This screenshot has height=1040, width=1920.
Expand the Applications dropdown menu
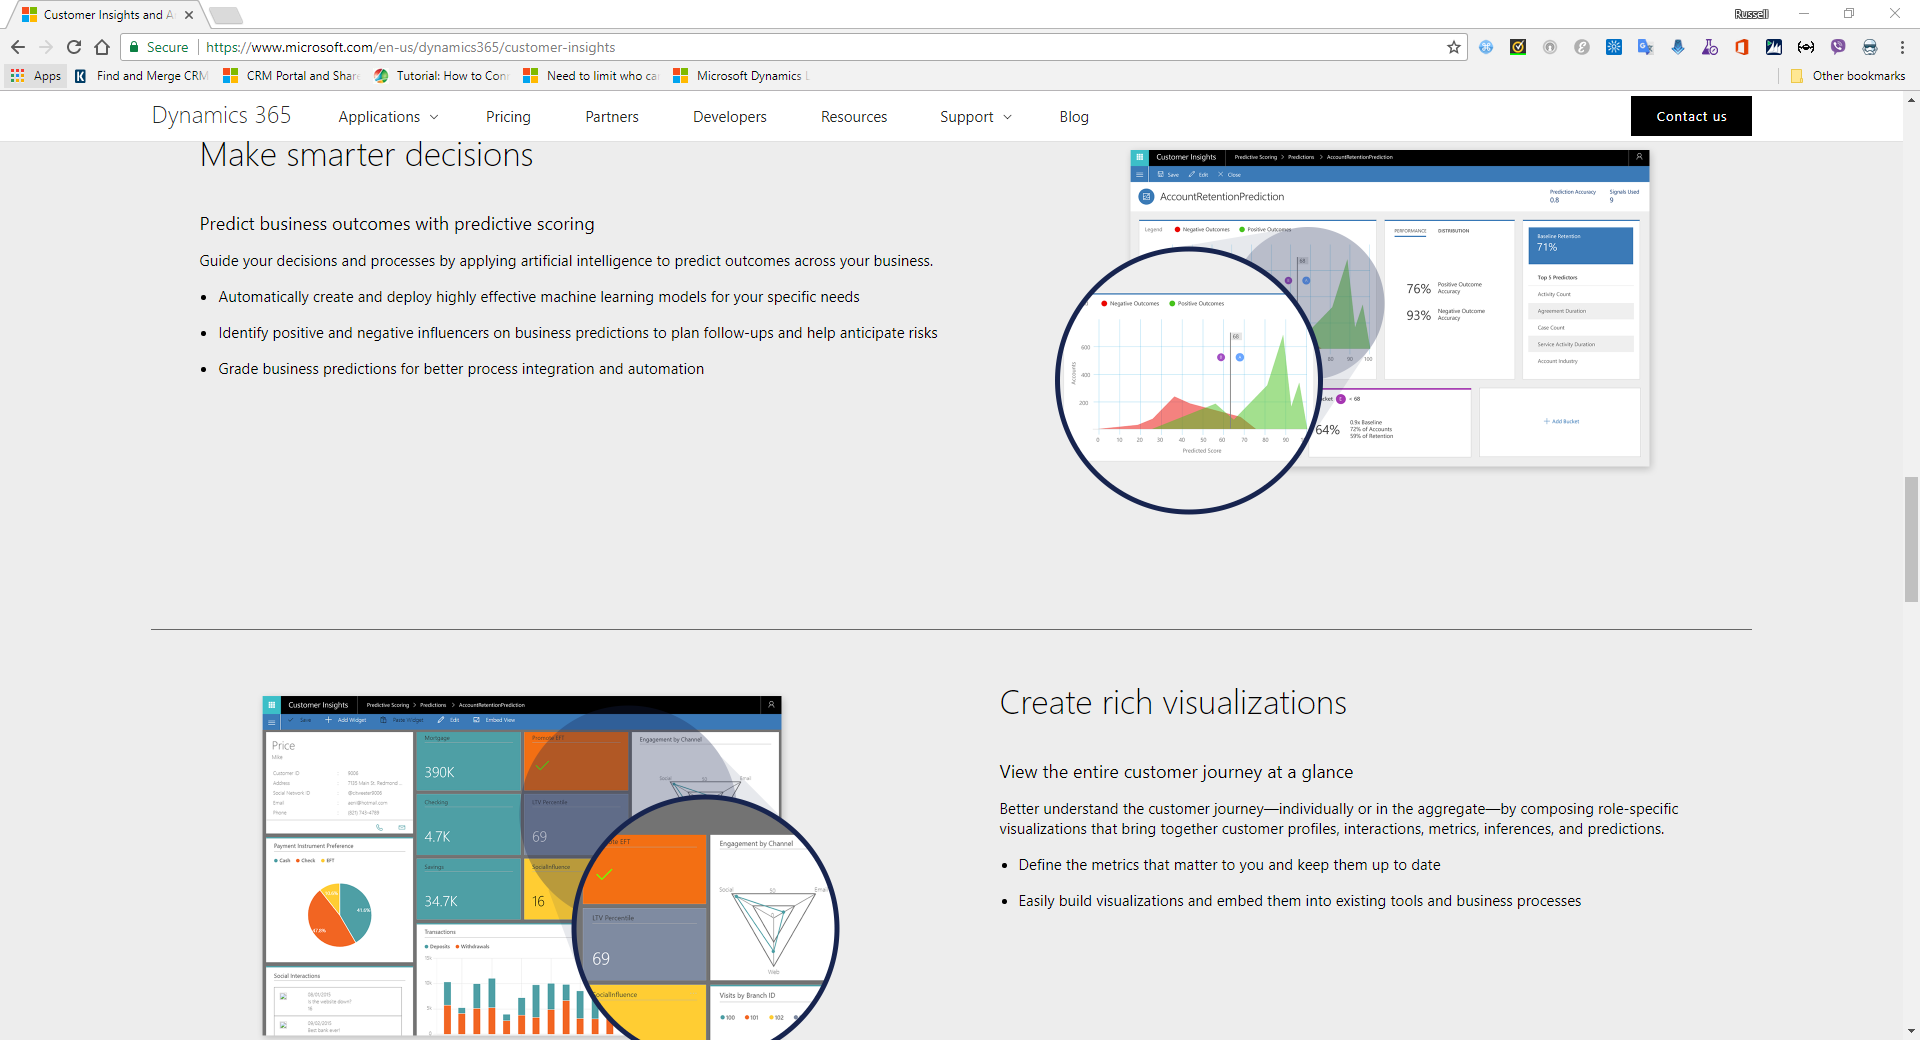388,117
